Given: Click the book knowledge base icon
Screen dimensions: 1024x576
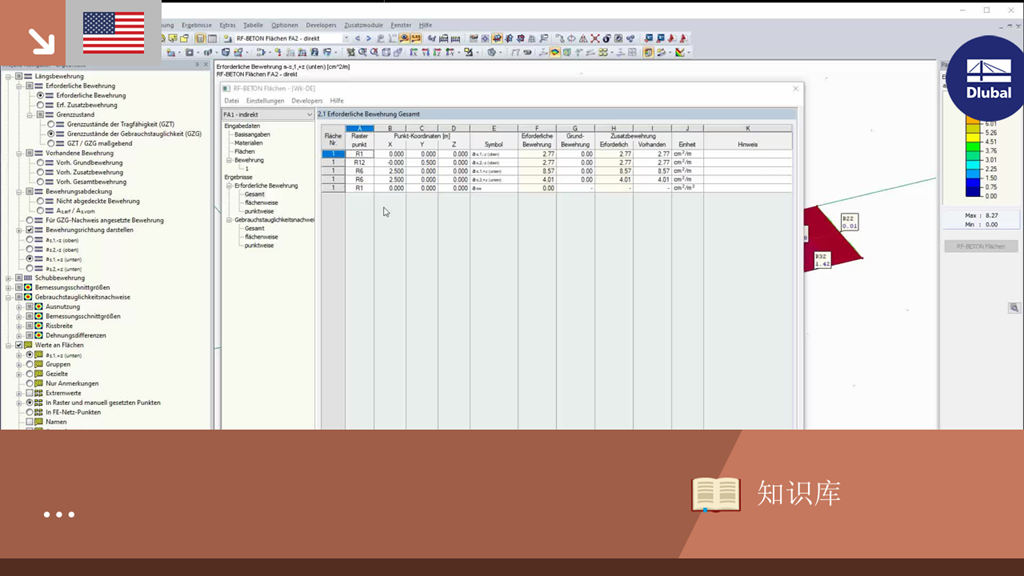Looking at the screenshot, I should [716, 494].
